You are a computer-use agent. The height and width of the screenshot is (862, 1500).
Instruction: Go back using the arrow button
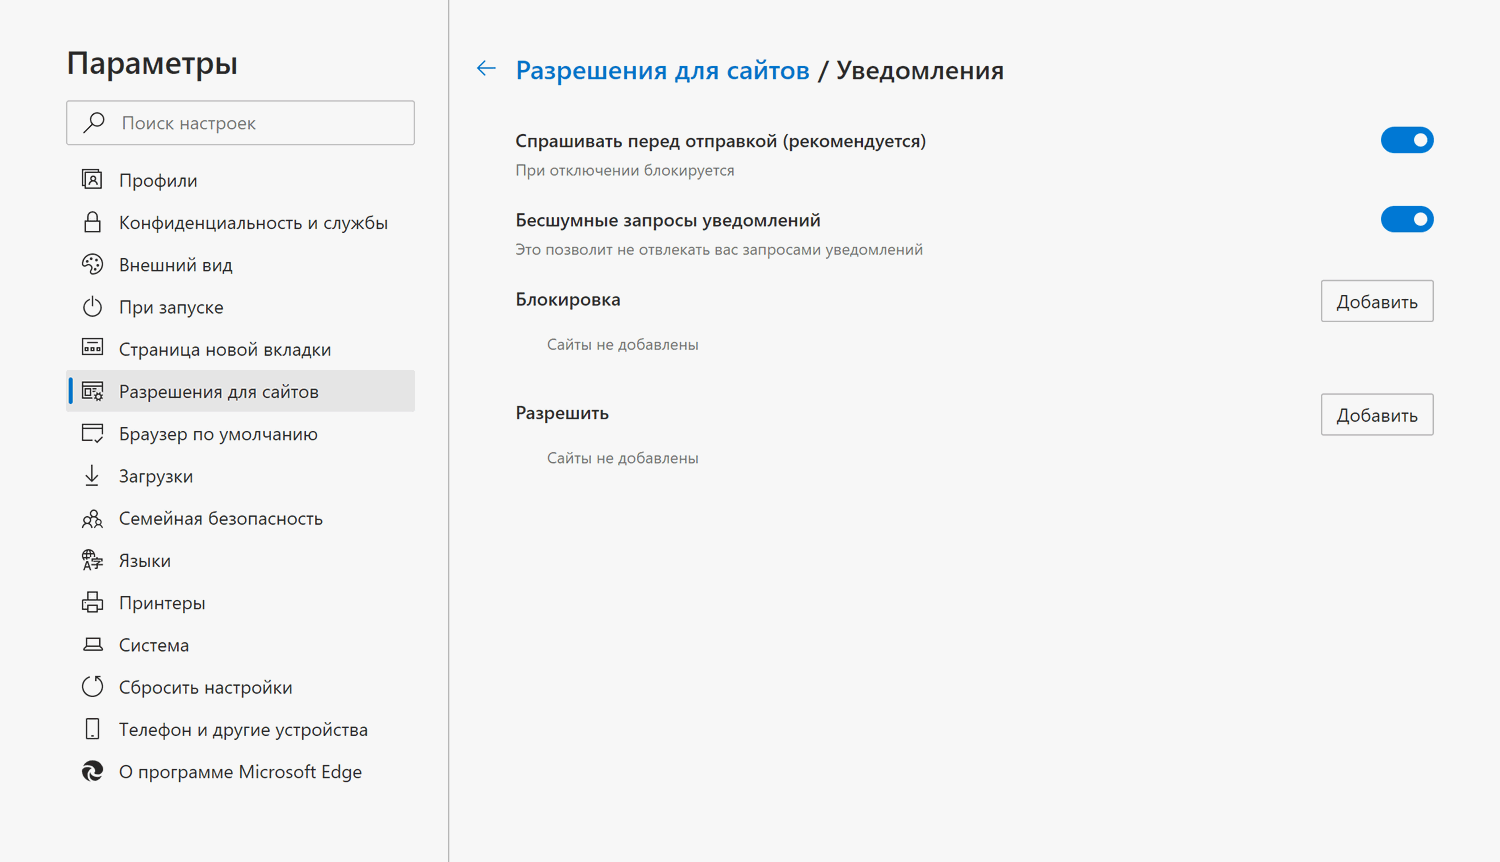[x=486, y=68]
